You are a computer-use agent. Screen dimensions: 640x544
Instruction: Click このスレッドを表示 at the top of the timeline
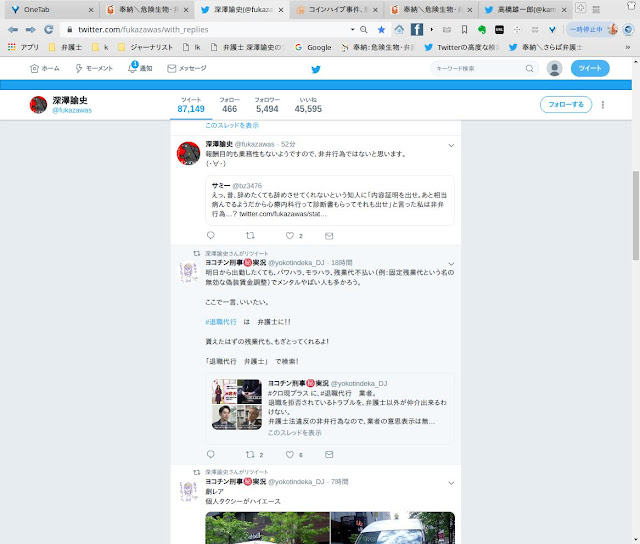[232, 125]
